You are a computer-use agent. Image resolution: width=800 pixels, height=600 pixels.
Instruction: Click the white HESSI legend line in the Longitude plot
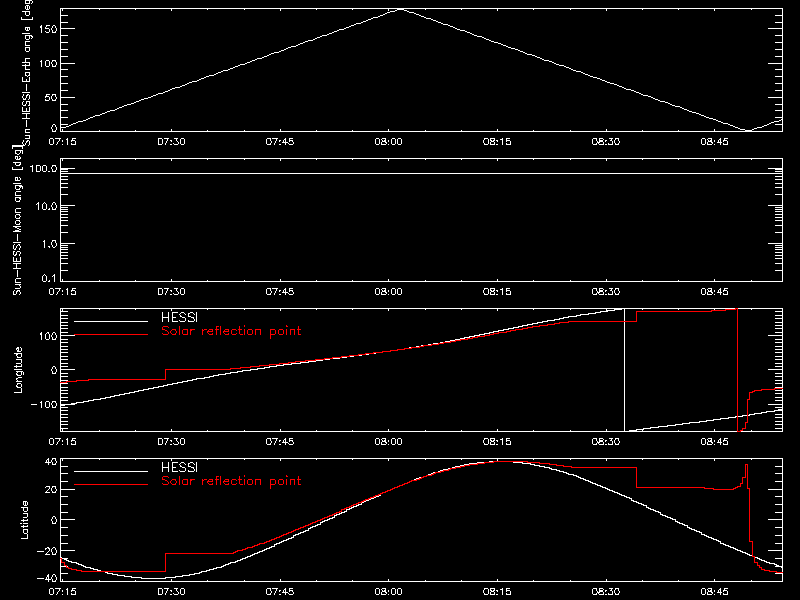pos(111,321)
